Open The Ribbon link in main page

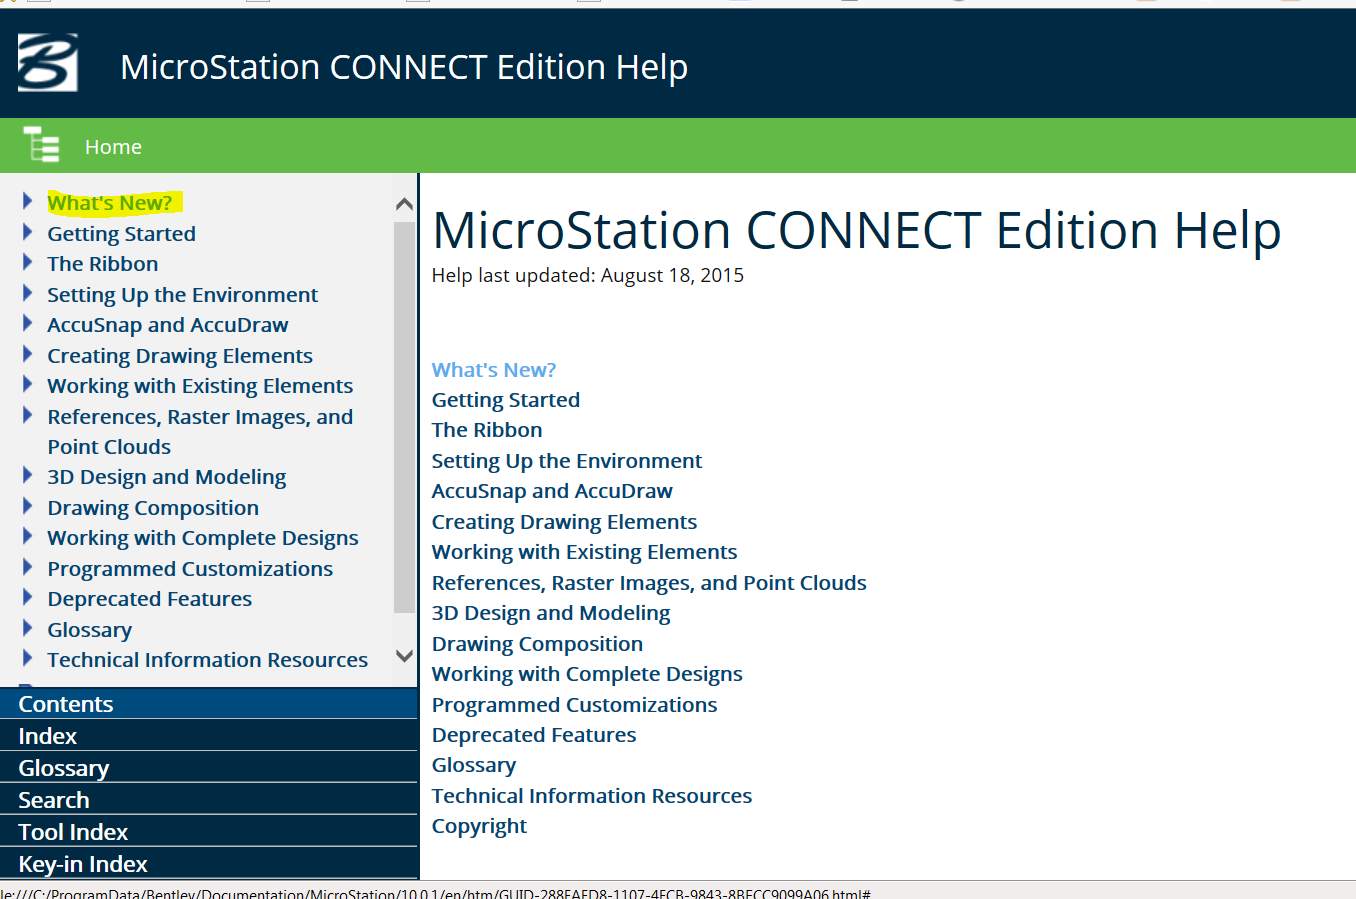tap(487, 430)
